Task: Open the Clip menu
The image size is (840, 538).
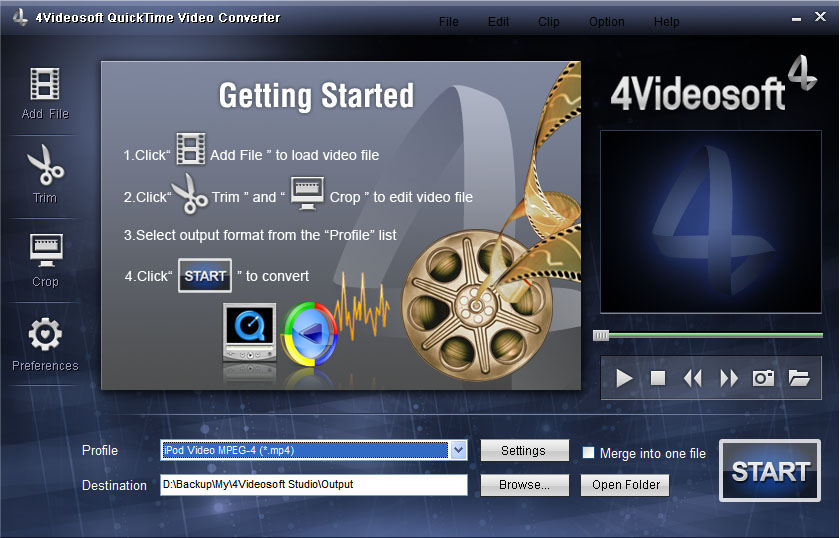Action: click(549, 22)
